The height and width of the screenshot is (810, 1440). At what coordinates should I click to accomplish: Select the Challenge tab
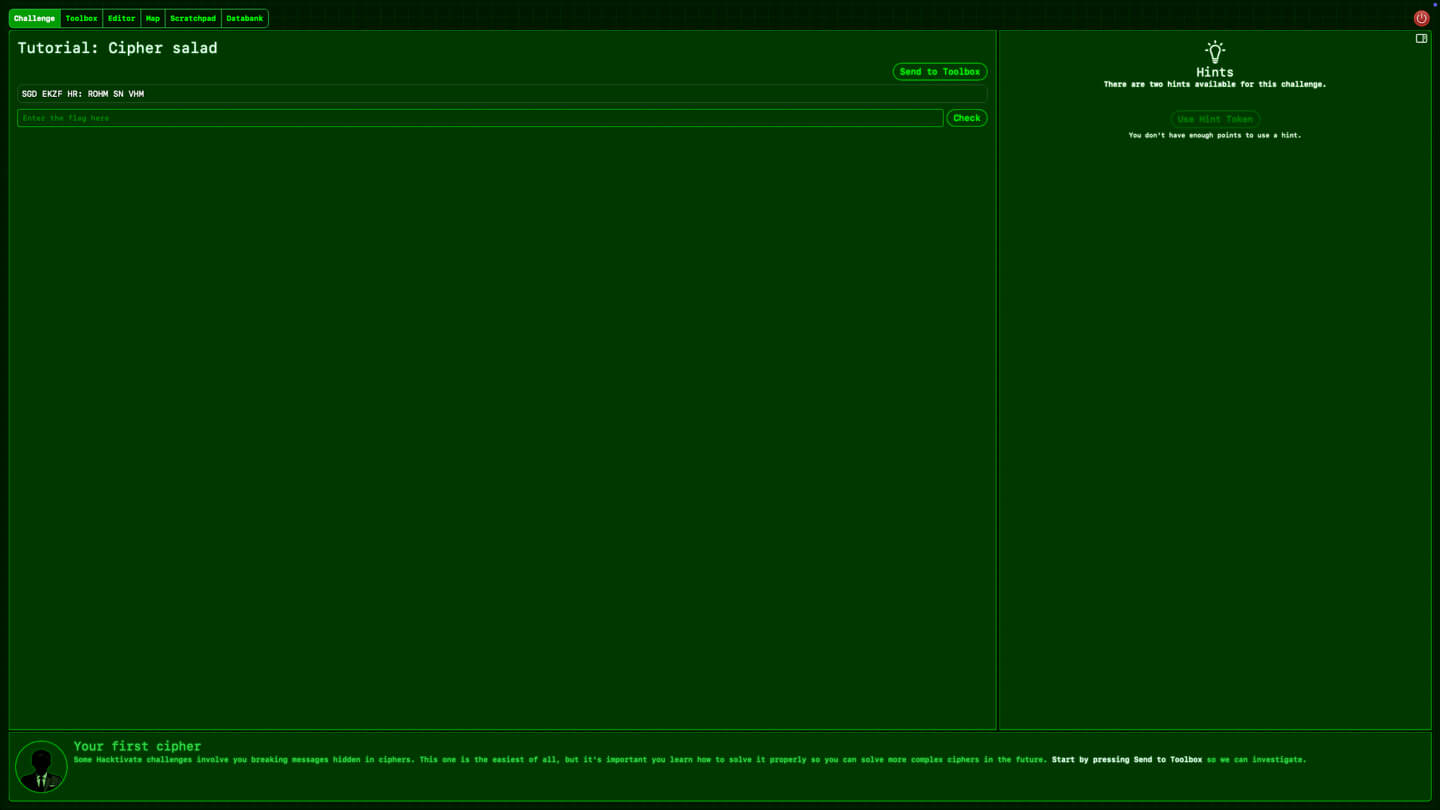34,18
